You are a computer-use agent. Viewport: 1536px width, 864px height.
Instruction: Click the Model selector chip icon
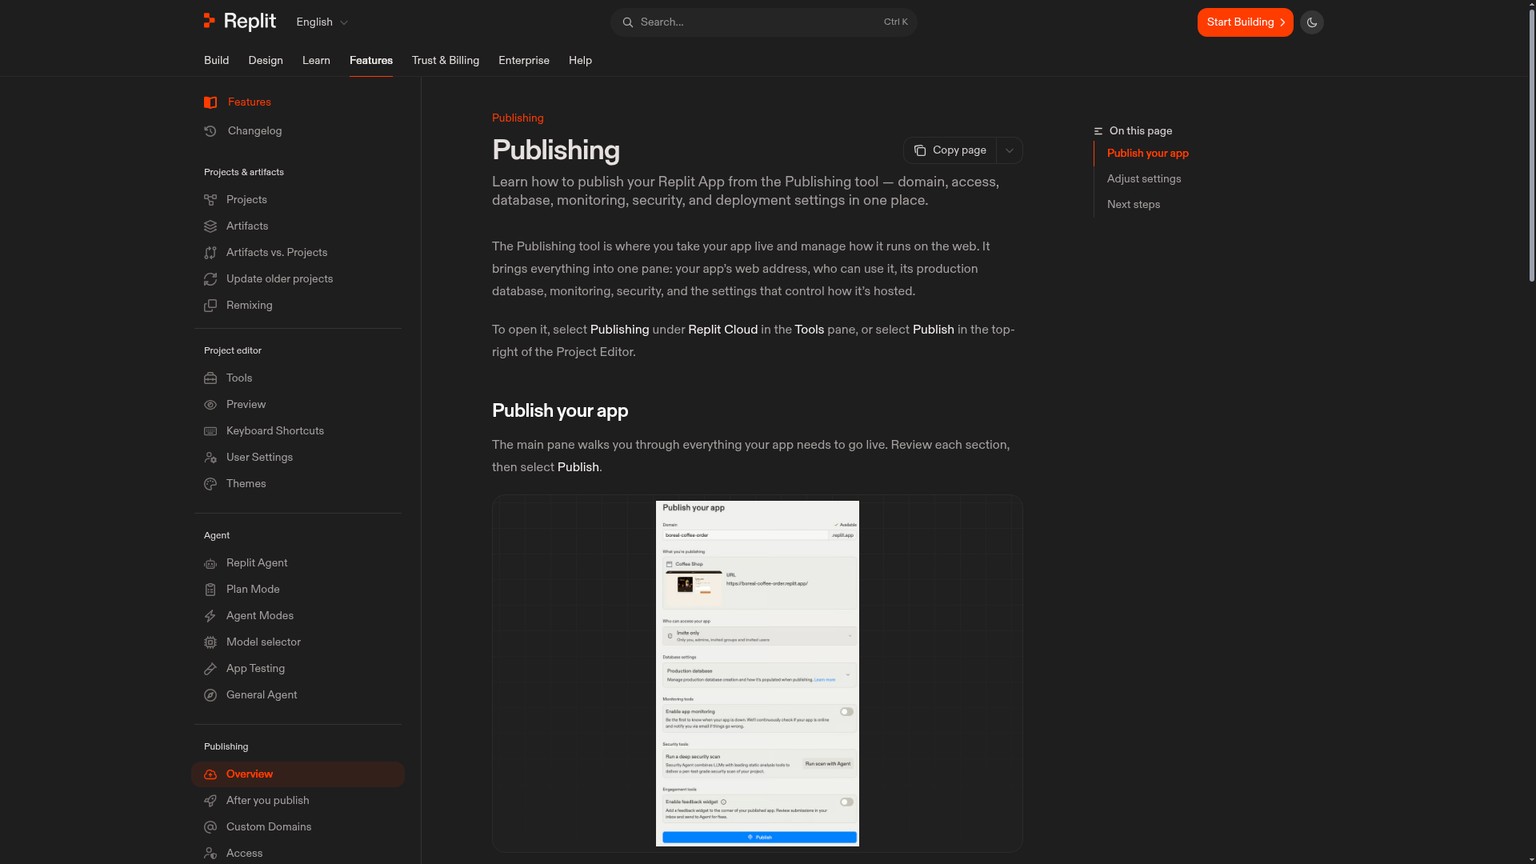[x=210, y=643]
